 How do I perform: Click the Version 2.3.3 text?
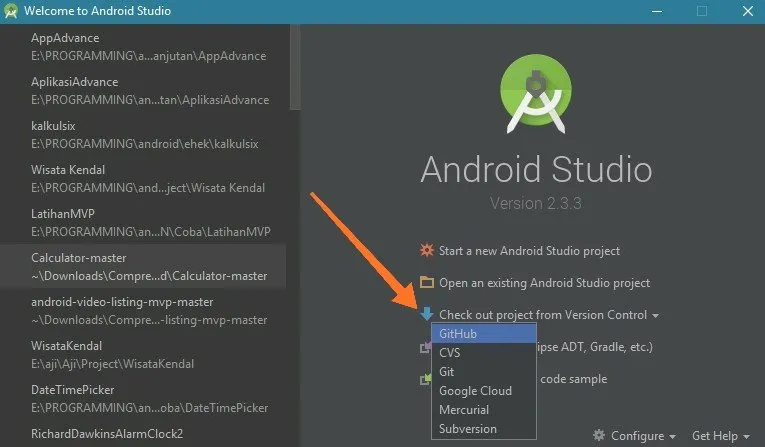pos(536,203)
